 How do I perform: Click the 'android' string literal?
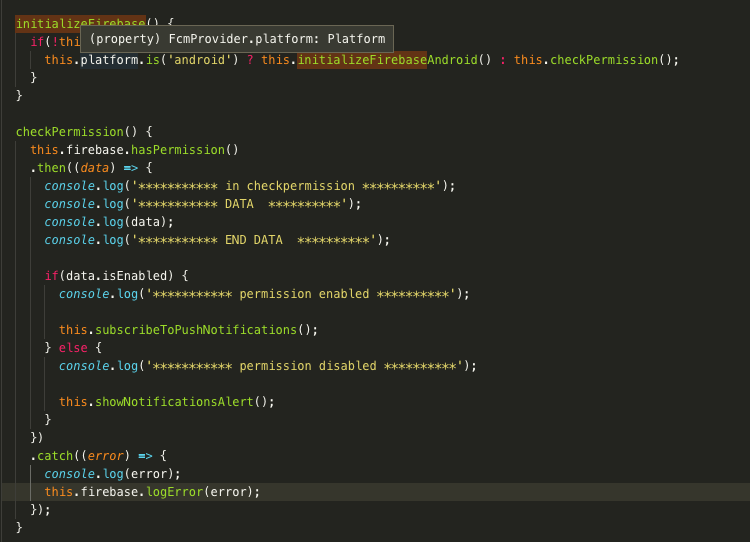point(199,60)
